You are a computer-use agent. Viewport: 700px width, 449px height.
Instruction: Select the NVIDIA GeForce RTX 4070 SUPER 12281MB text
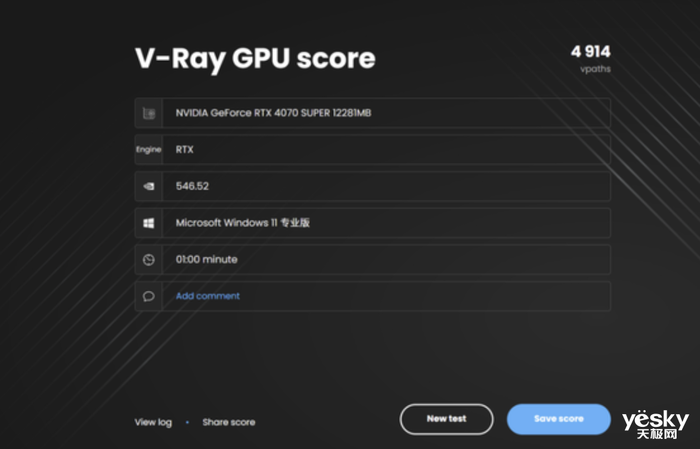[x=273, y=113]
